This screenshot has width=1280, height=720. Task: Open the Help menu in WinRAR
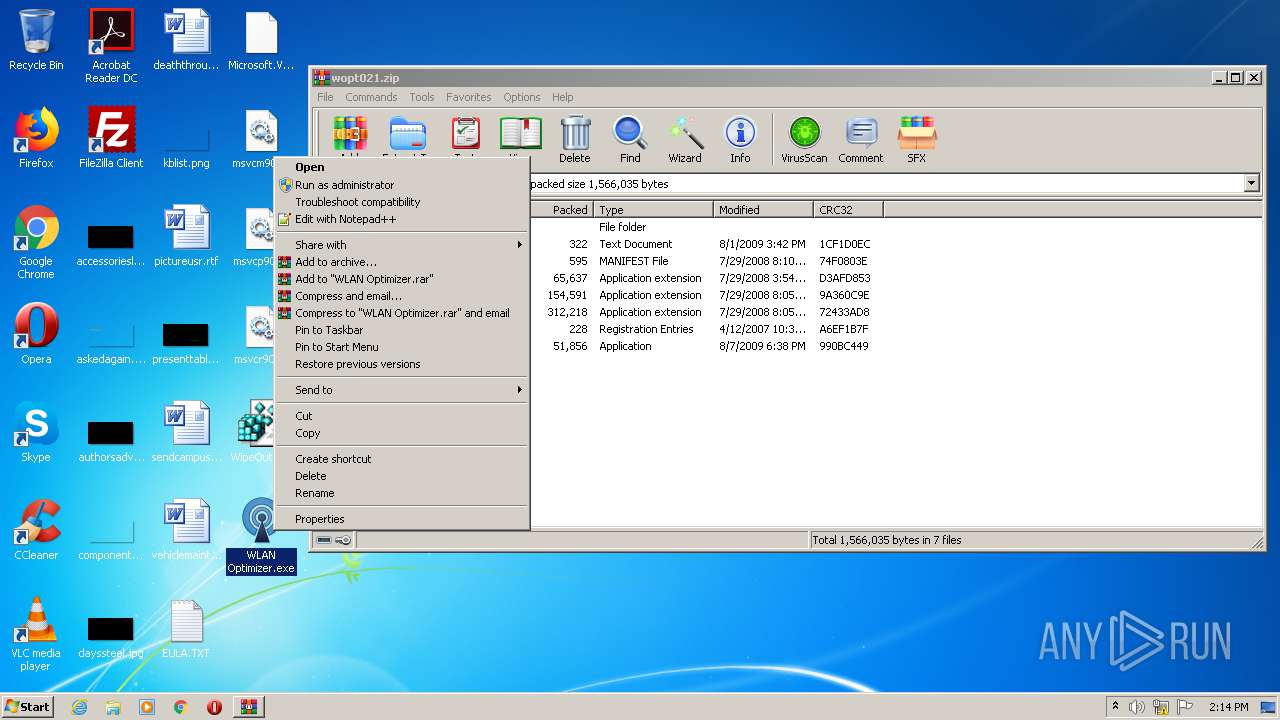click(x=563, y=97)
